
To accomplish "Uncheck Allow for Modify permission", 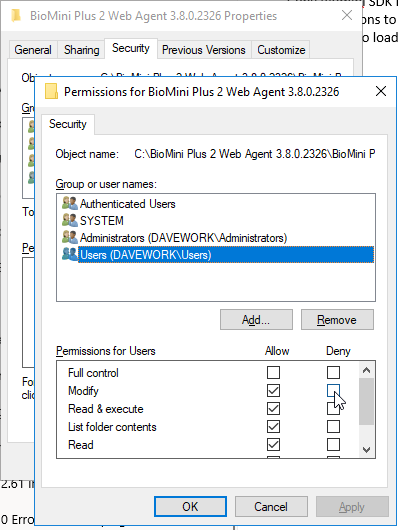I will tap(273, 391).
